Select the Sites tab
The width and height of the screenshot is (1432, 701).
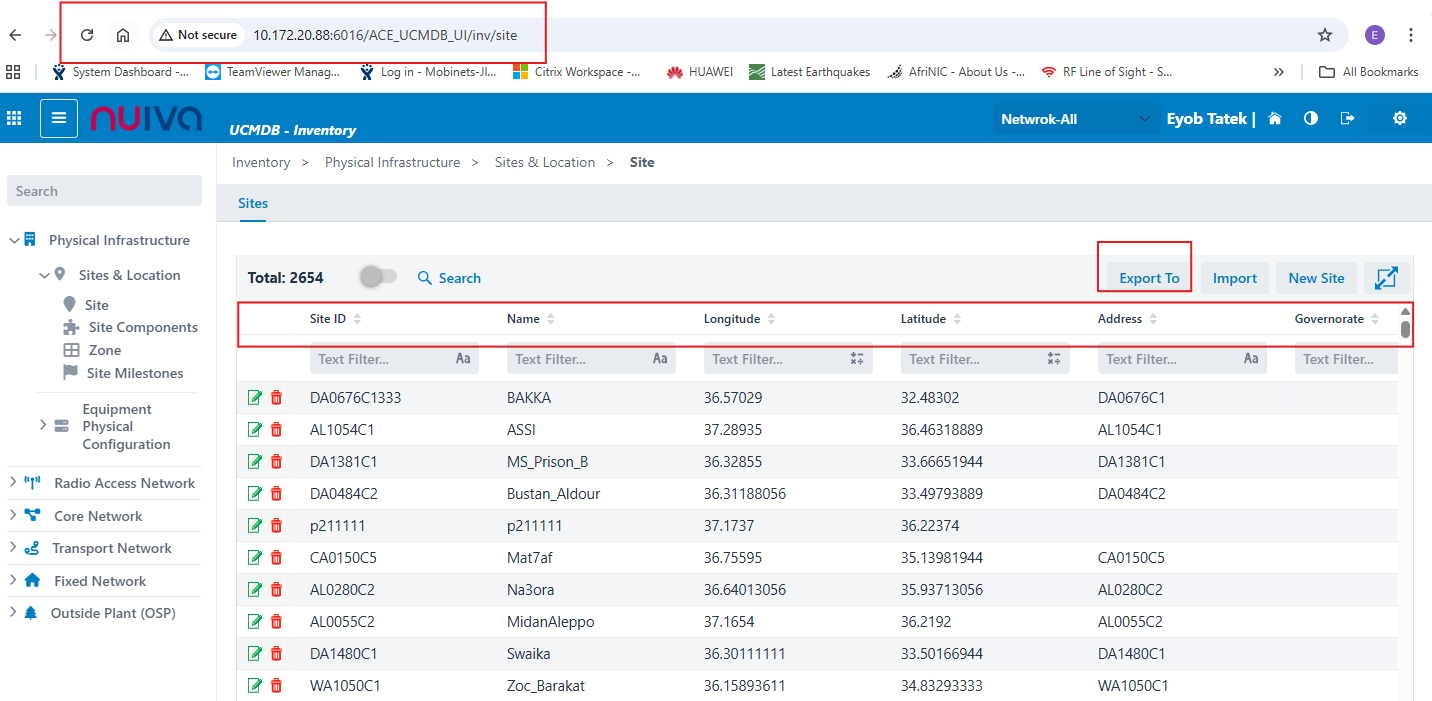coord(253,203)
